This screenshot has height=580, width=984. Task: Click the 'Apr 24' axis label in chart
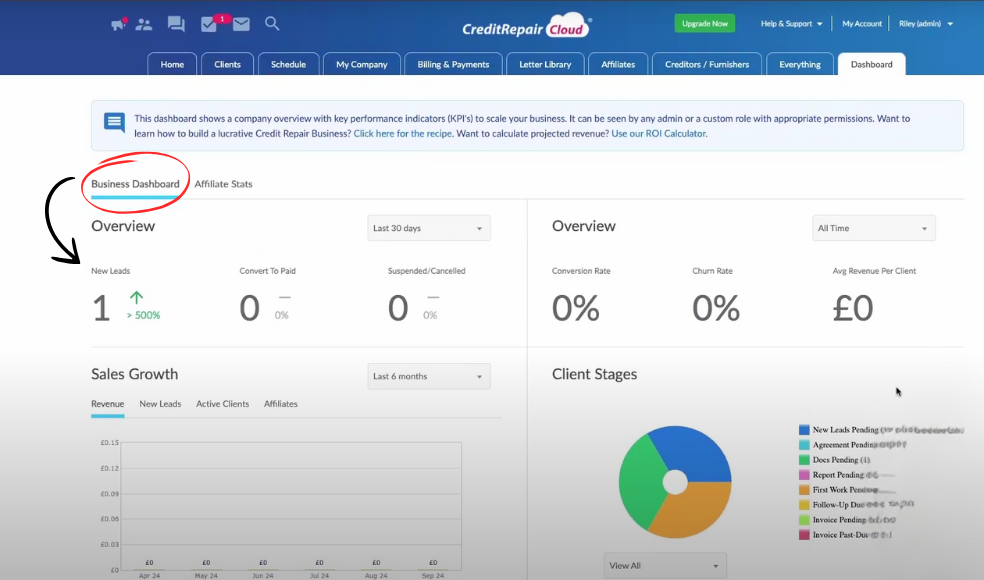(149, 576)
